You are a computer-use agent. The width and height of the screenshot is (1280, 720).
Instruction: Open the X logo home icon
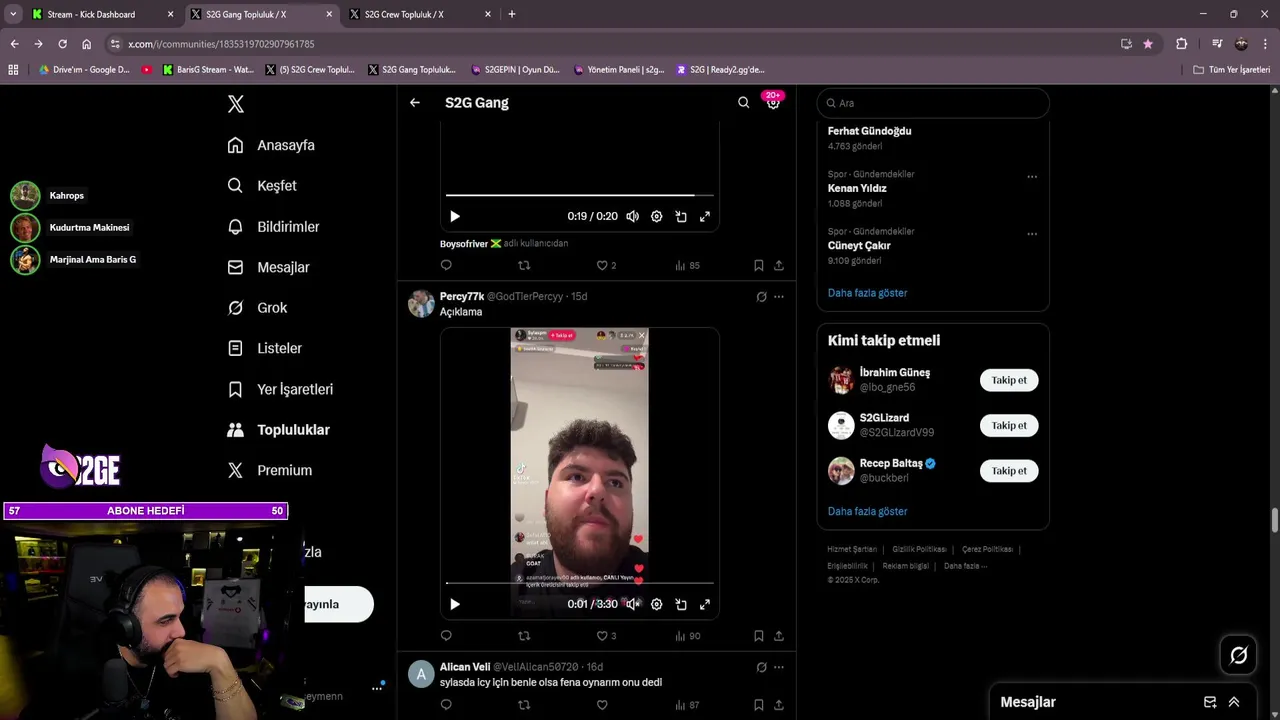235,104
